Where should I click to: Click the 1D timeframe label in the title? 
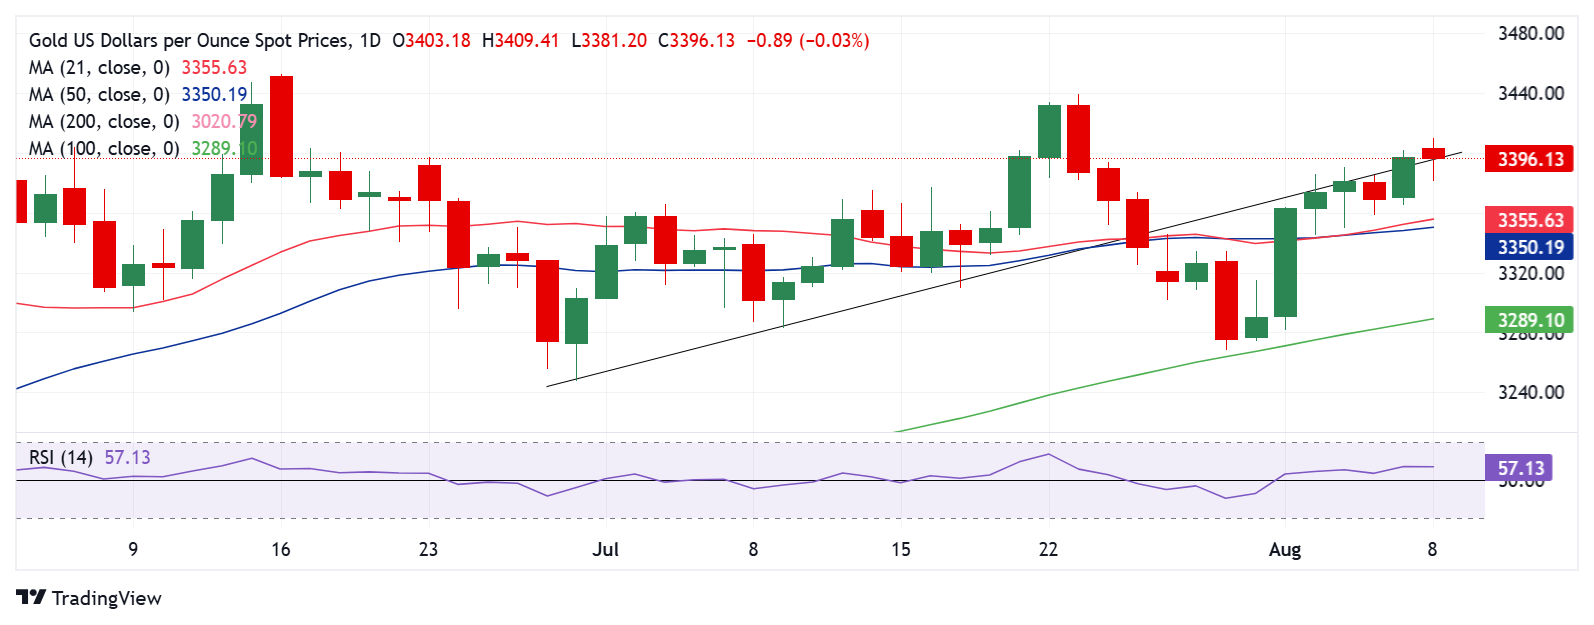[370, 41]
